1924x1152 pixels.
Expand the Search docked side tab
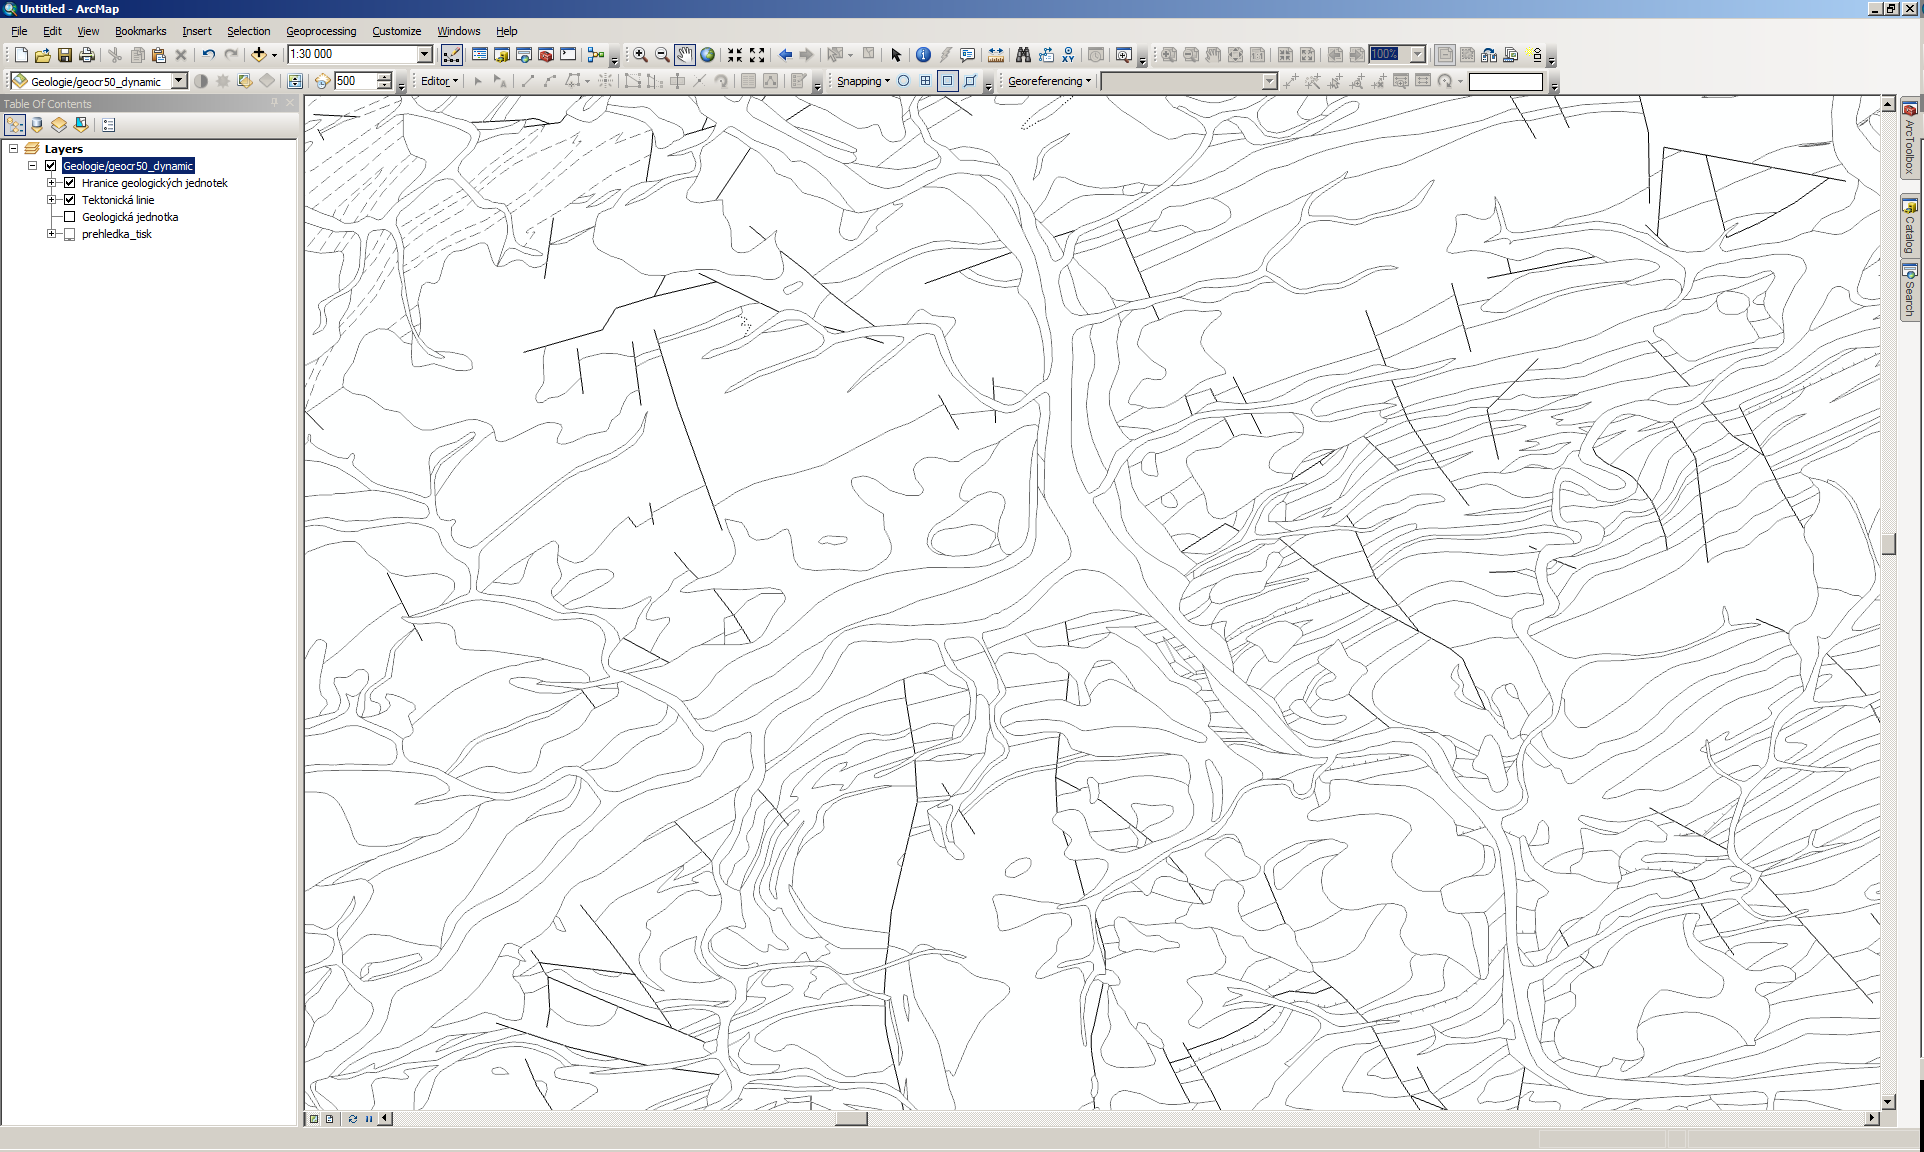1909,291
